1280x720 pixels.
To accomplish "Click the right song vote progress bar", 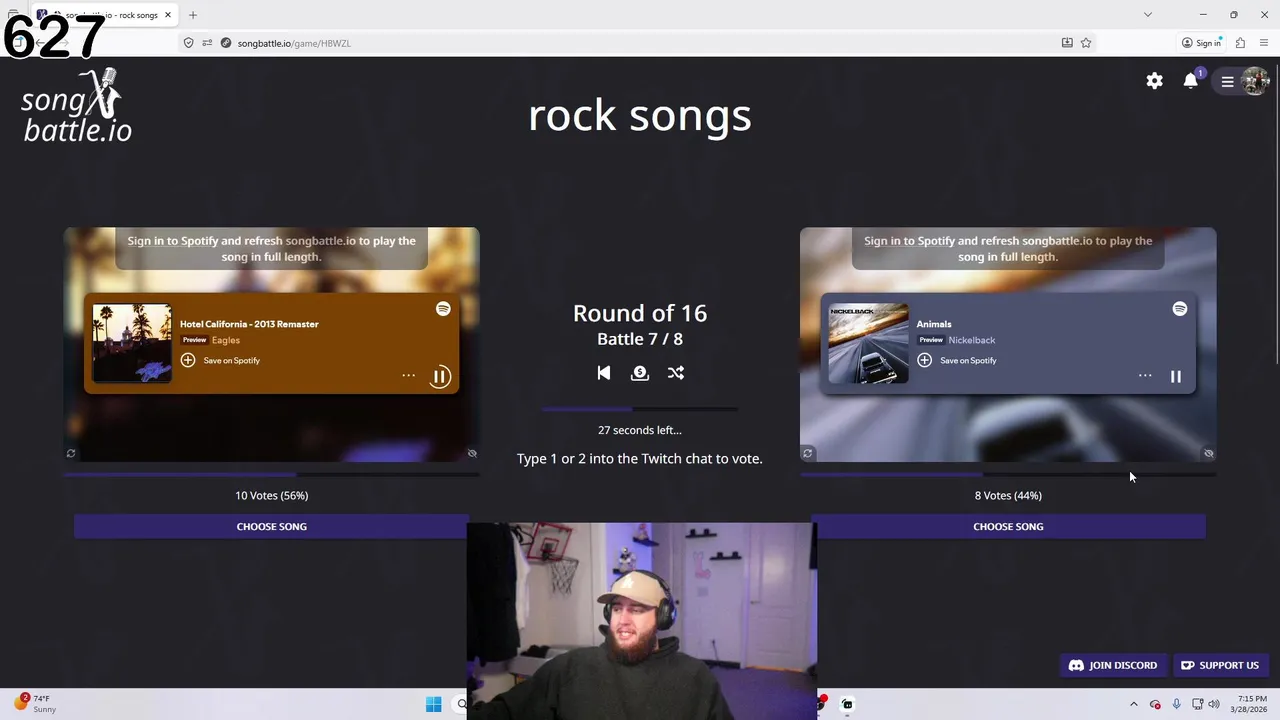I will coord(1008,475).
